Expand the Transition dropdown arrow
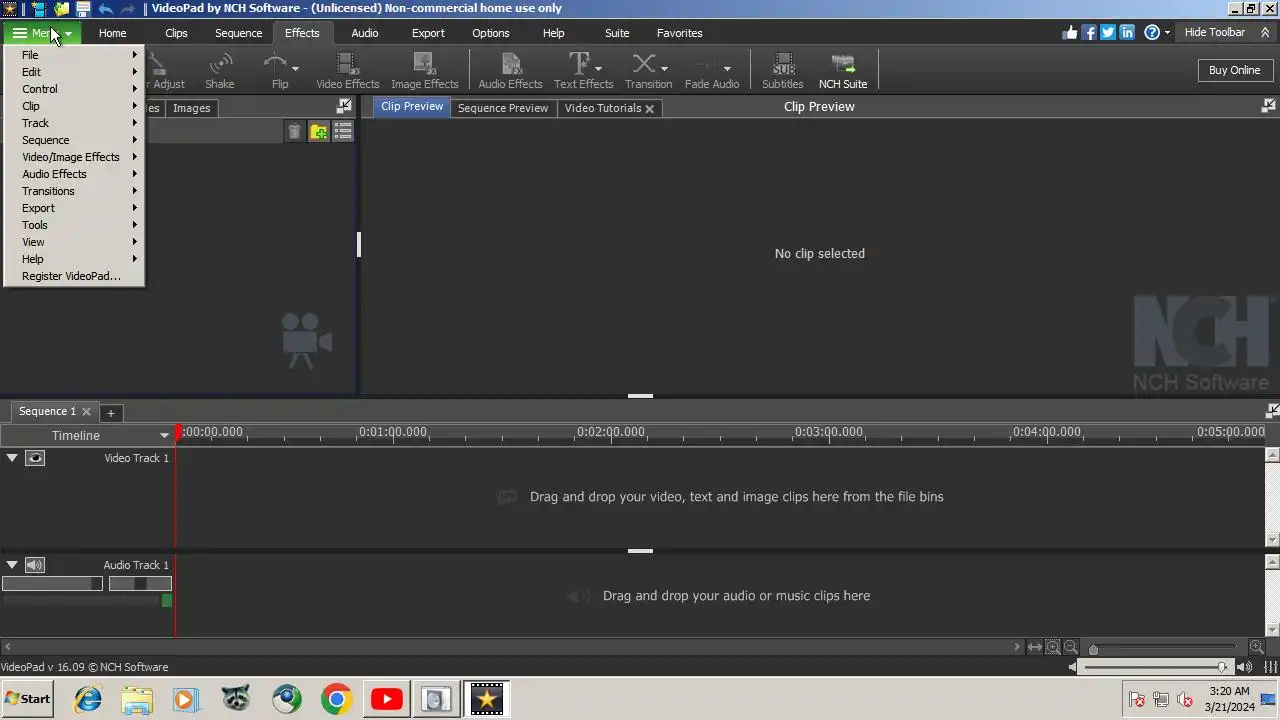This screenshot has height=720, width=1280. coord(664,69)
